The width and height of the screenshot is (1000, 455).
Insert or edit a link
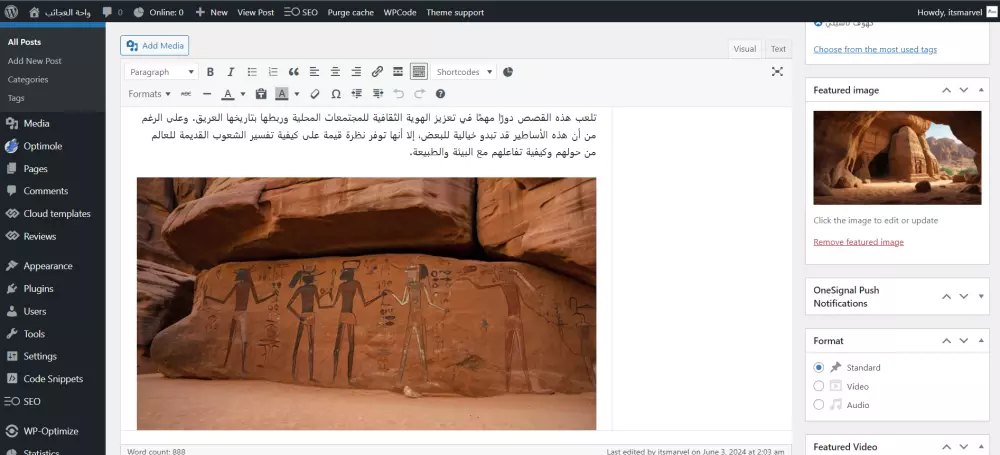click(377, 72)
